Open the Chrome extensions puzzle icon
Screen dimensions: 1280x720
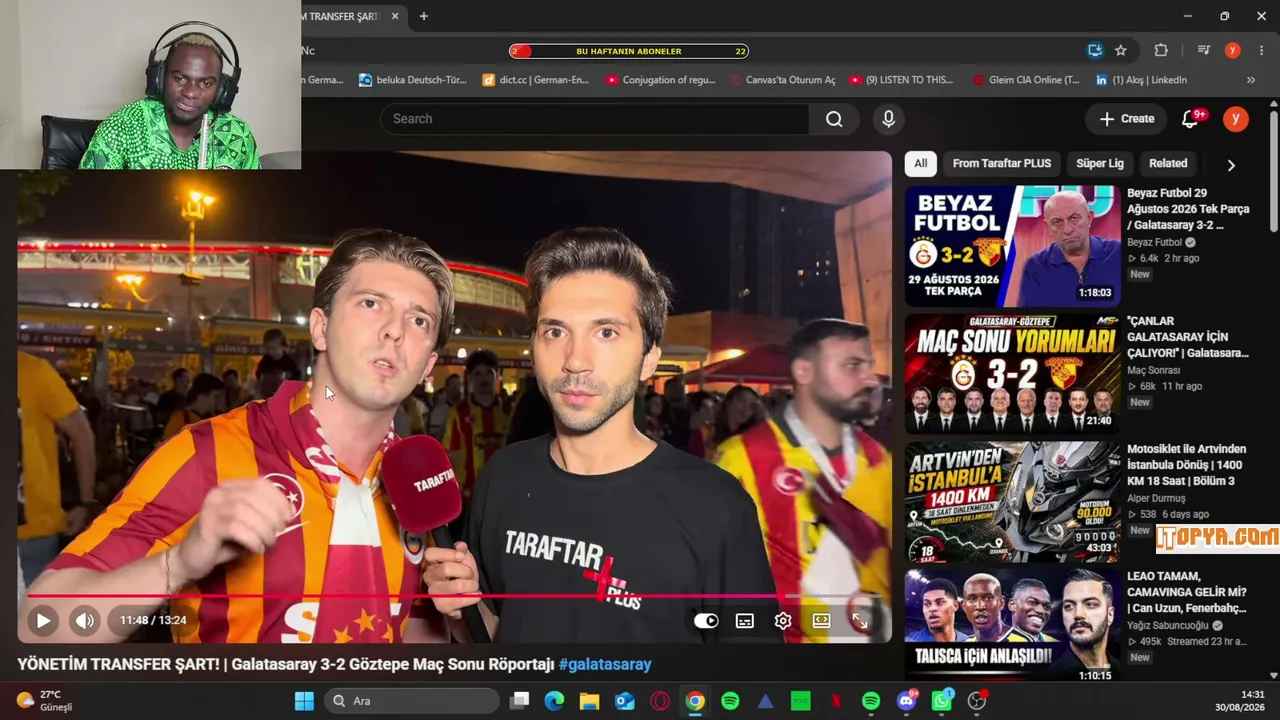click(x=1161, y=51)
